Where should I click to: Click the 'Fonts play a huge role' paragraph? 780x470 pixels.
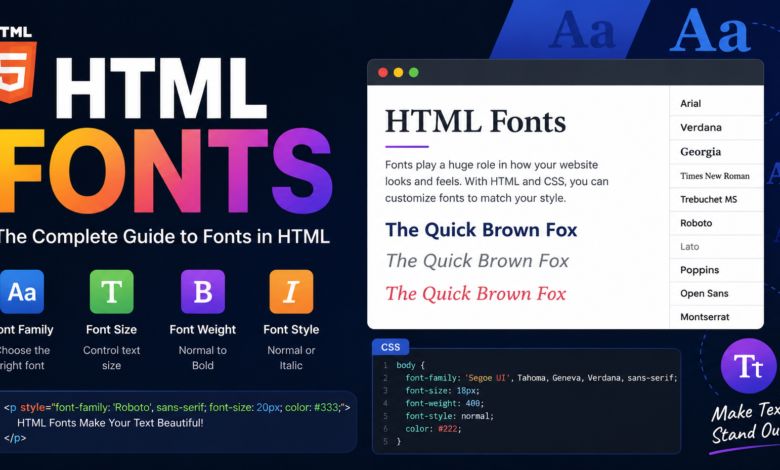coord(496,182)
